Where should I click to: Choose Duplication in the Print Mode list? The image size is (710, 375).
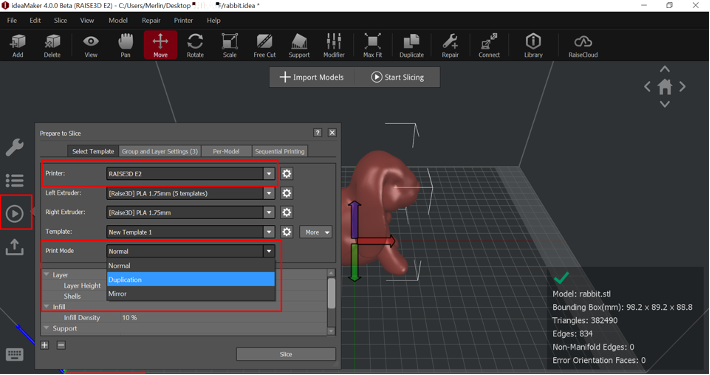coord(191,279)
